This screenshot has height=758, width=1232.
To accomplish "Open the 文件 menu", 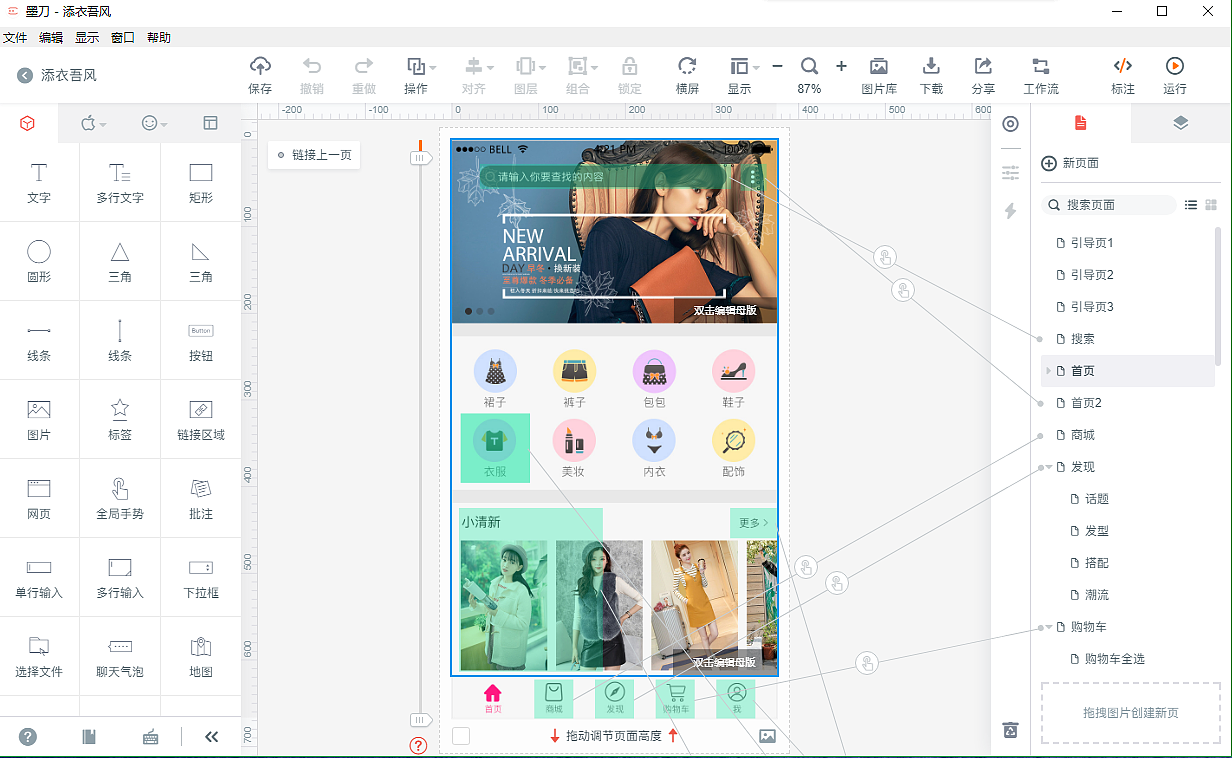I will pos(15,37).
